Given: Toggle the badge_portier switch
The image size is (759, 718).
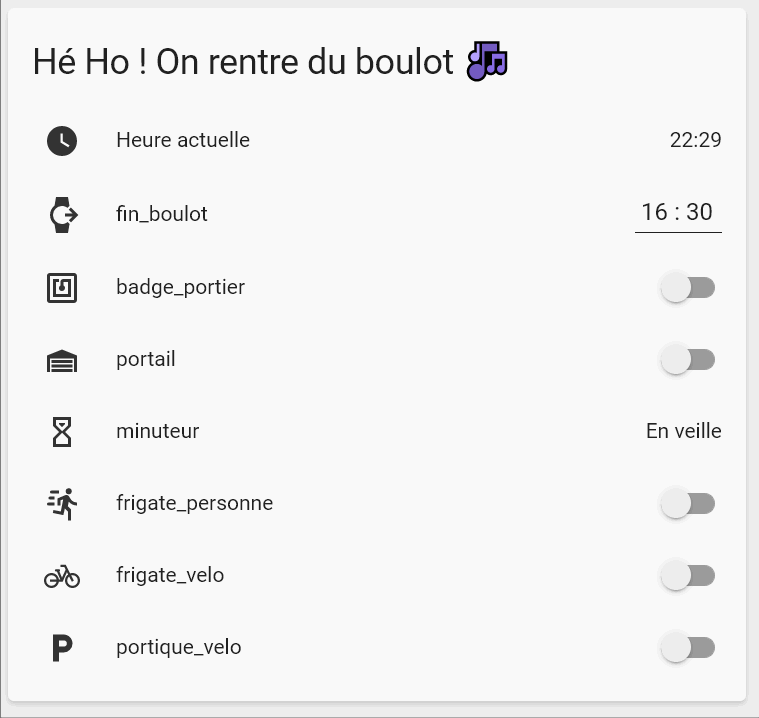Looking at the screenshot, I should pos(688,288).
